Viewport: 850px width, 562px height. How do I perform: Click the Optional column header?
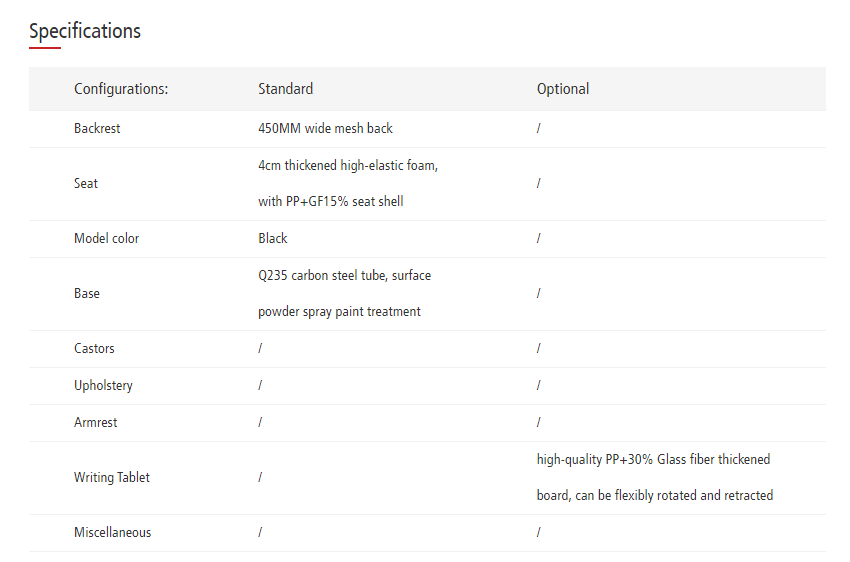tap(563, 89)
